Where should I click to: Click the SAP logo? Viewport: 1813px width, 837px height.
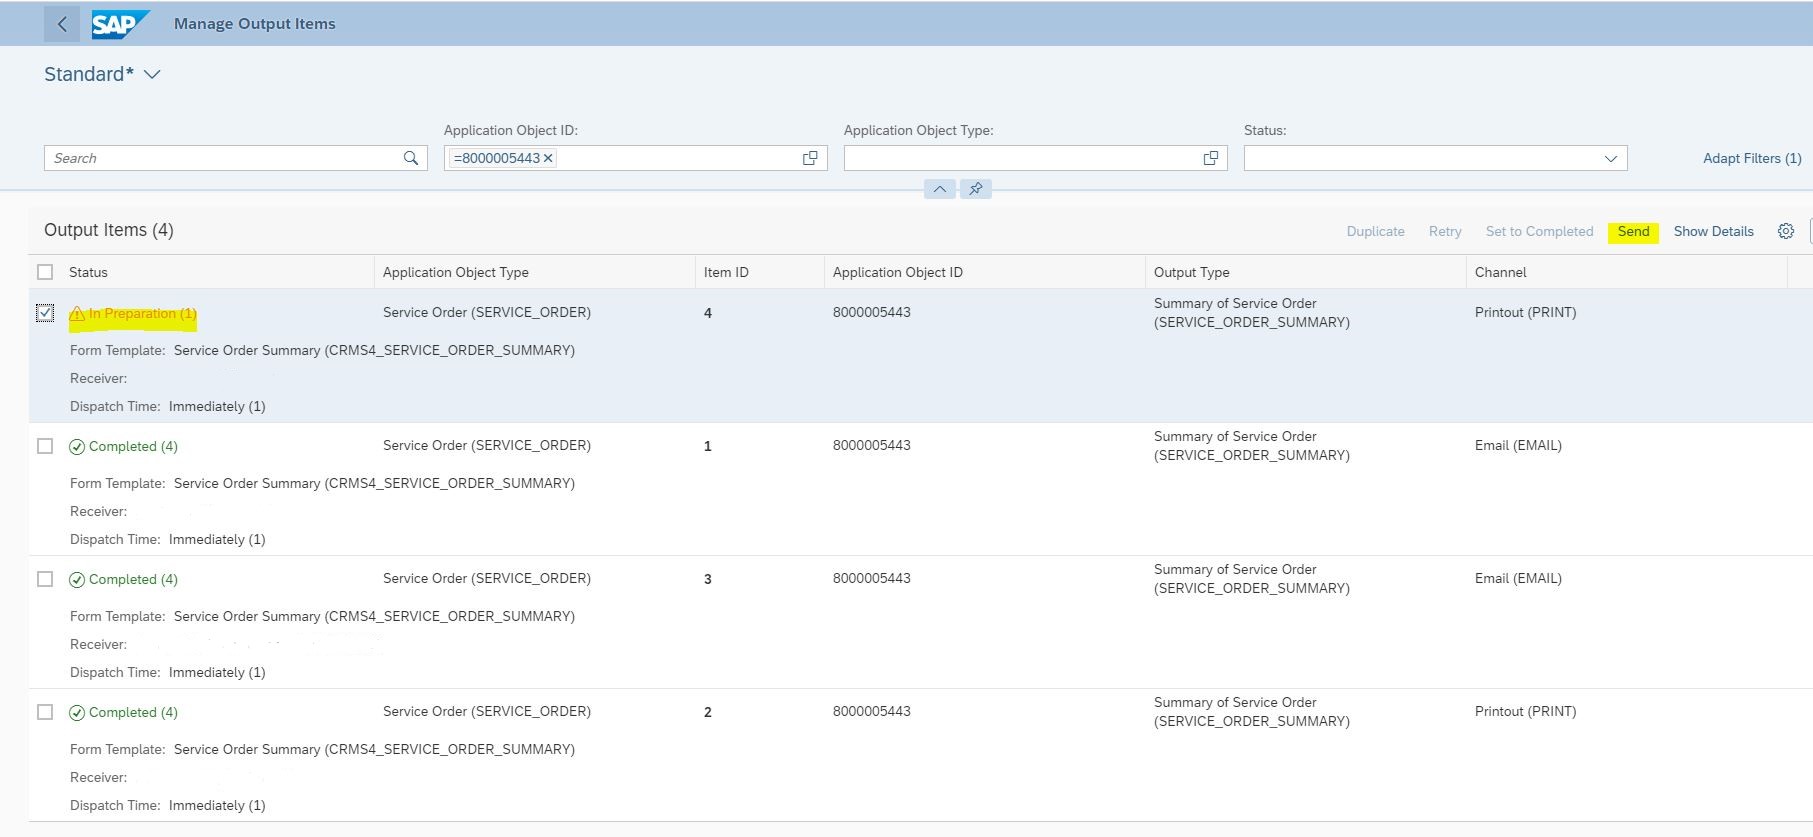pyautogui.click(x=120, y=24)
